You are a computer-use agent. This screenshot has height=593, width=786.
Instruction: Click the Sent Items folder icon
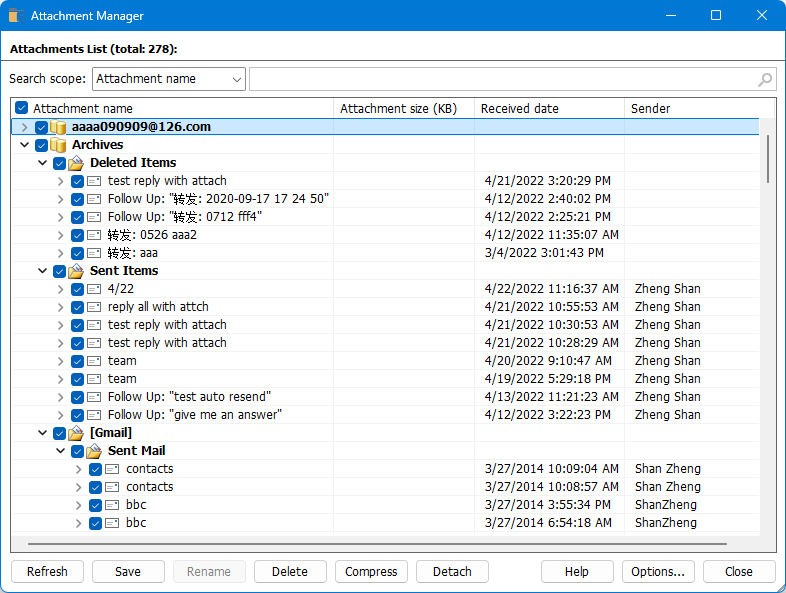(76, 271)
